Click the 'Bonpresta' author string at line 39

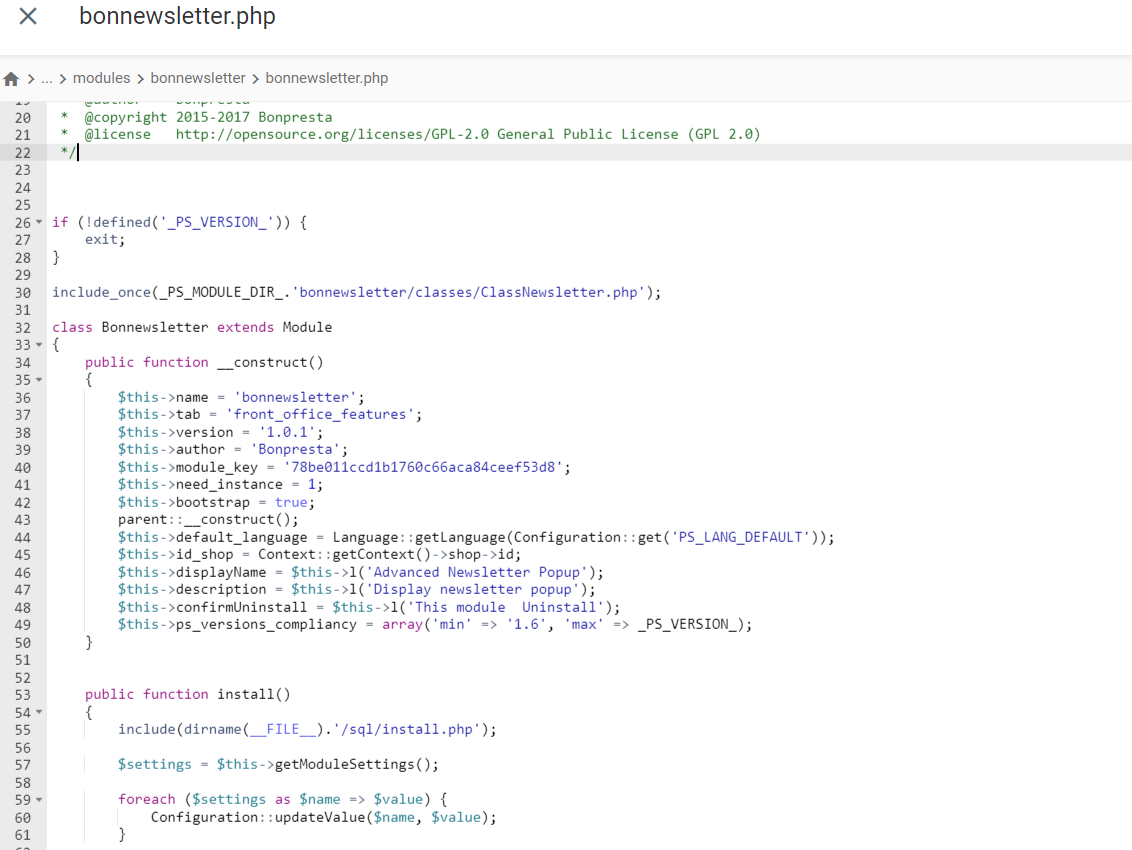tap(295, 449)
